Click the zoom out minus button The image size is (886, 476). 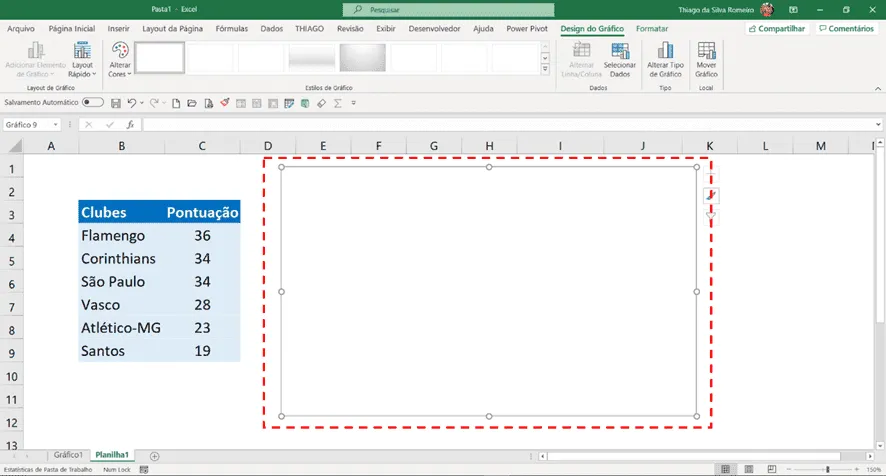[789, 469]
